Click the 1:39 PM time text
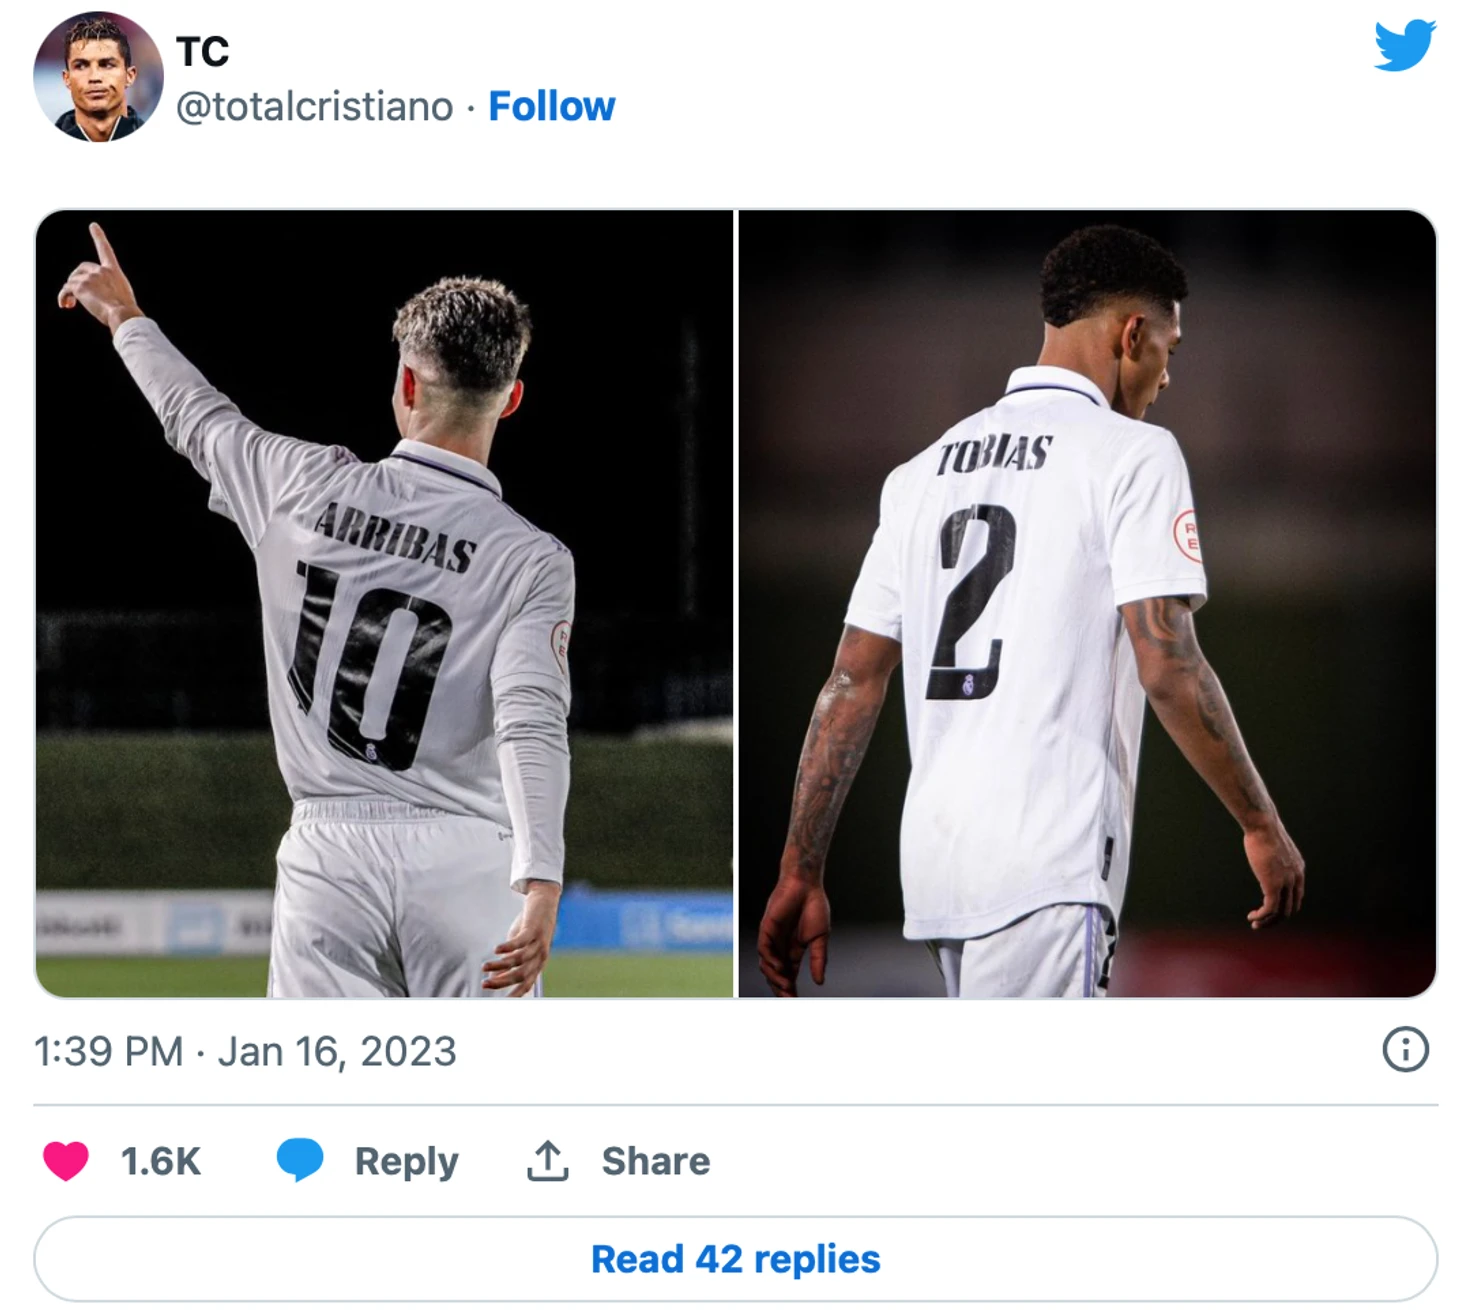 [108, 1052]
